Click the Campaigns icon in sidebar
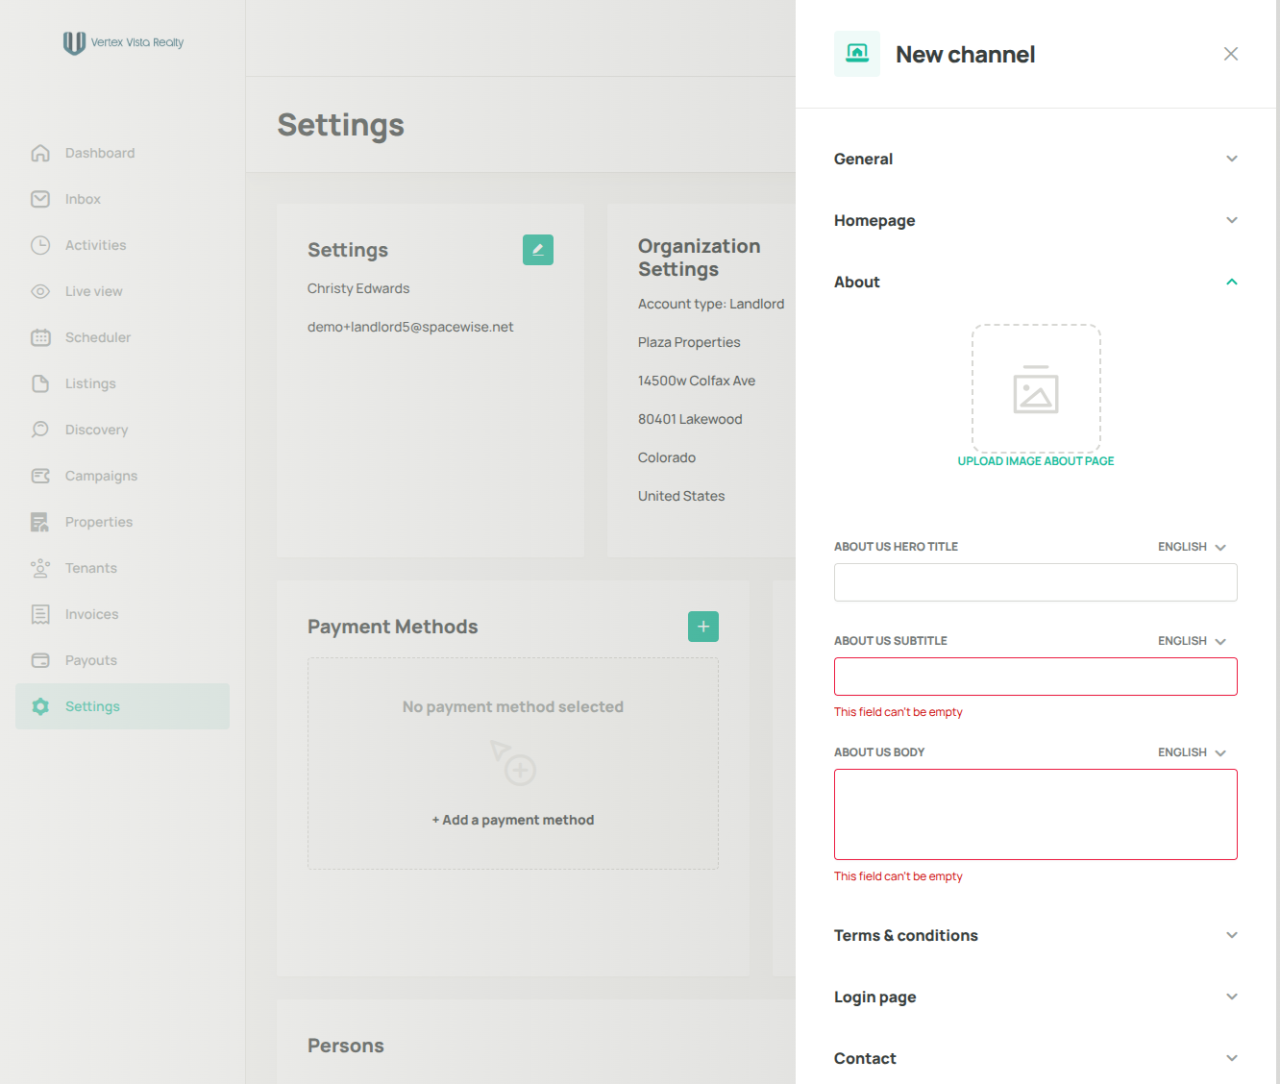This screenshot has height=1084, width=1280. coord(40,476)
